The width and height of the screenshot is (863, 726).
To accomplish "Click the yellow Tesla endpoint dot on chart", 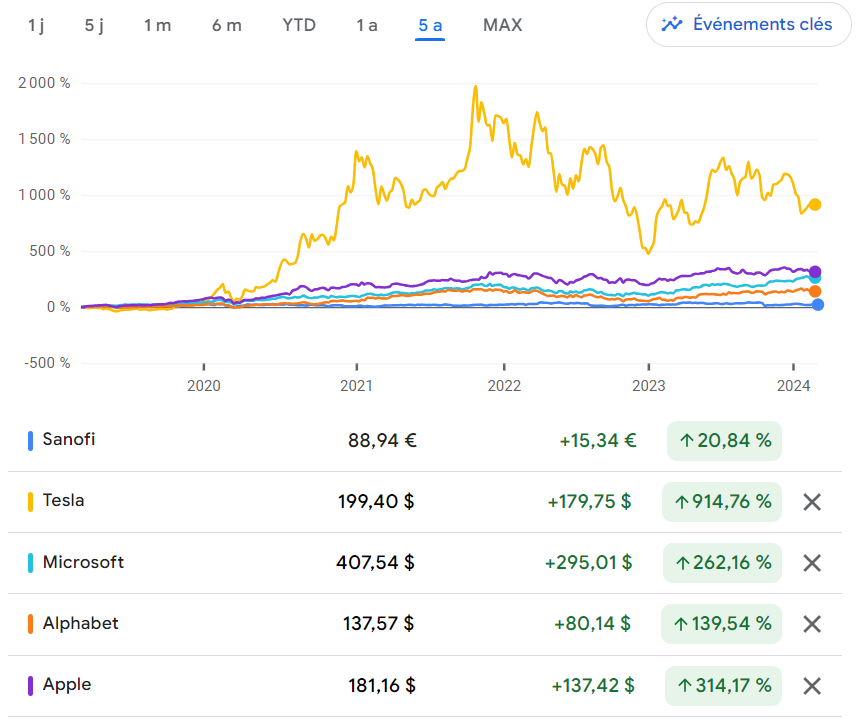I will pos(815,205).
